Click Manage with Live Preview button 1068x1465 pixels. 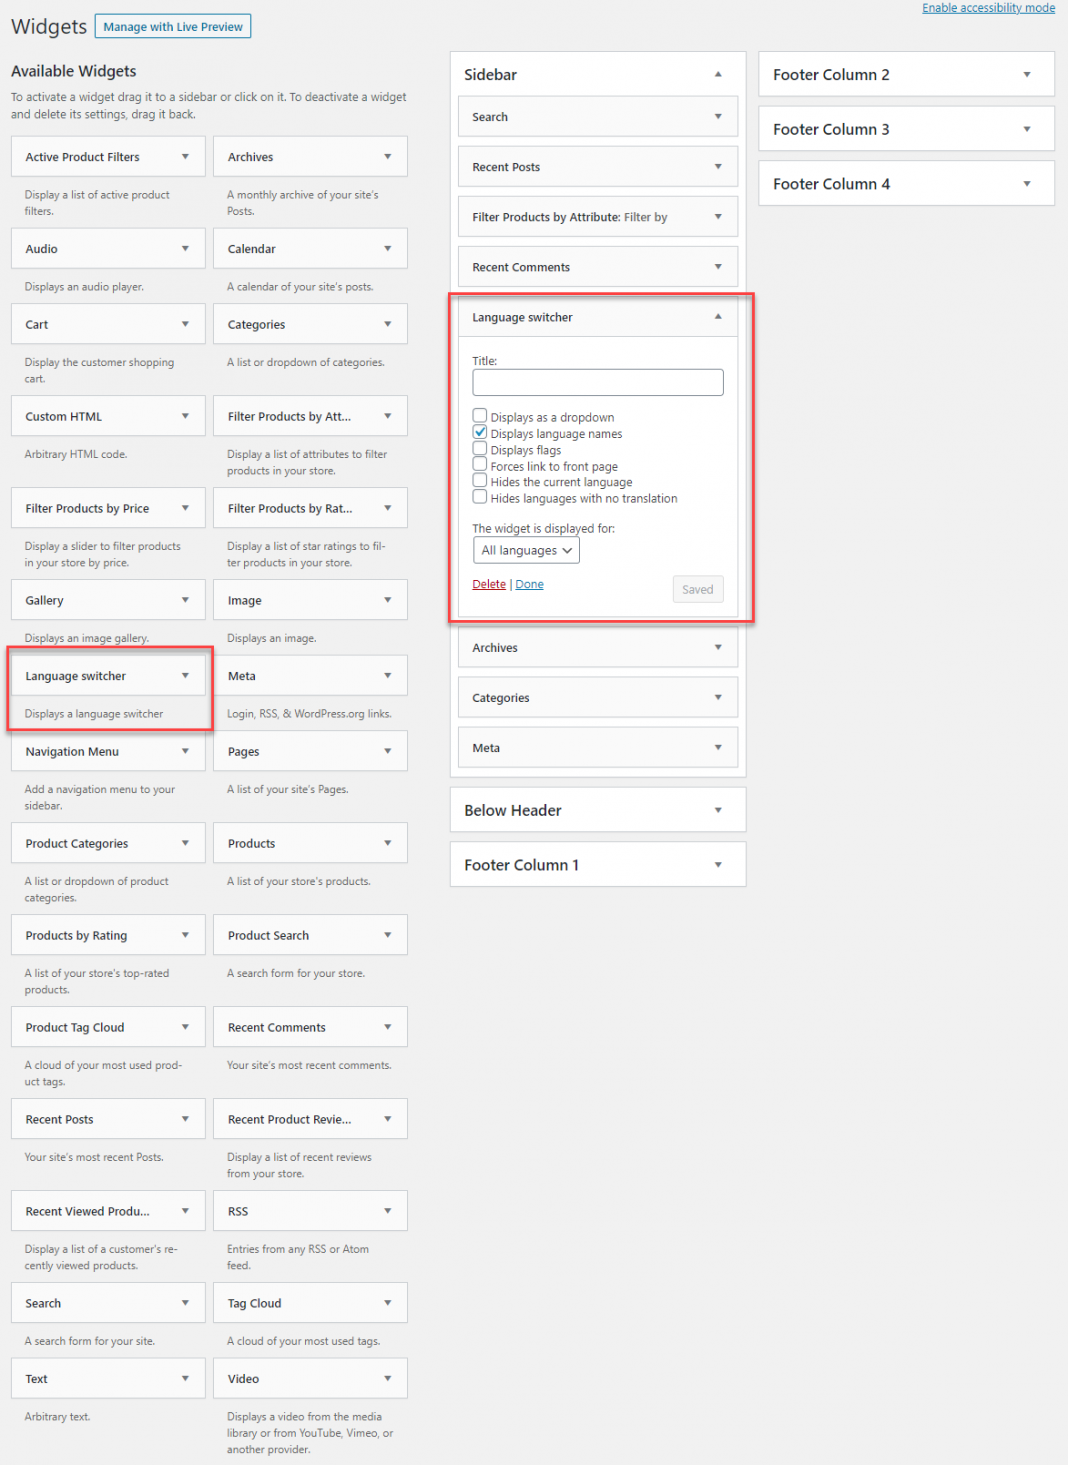click(173, 27)
